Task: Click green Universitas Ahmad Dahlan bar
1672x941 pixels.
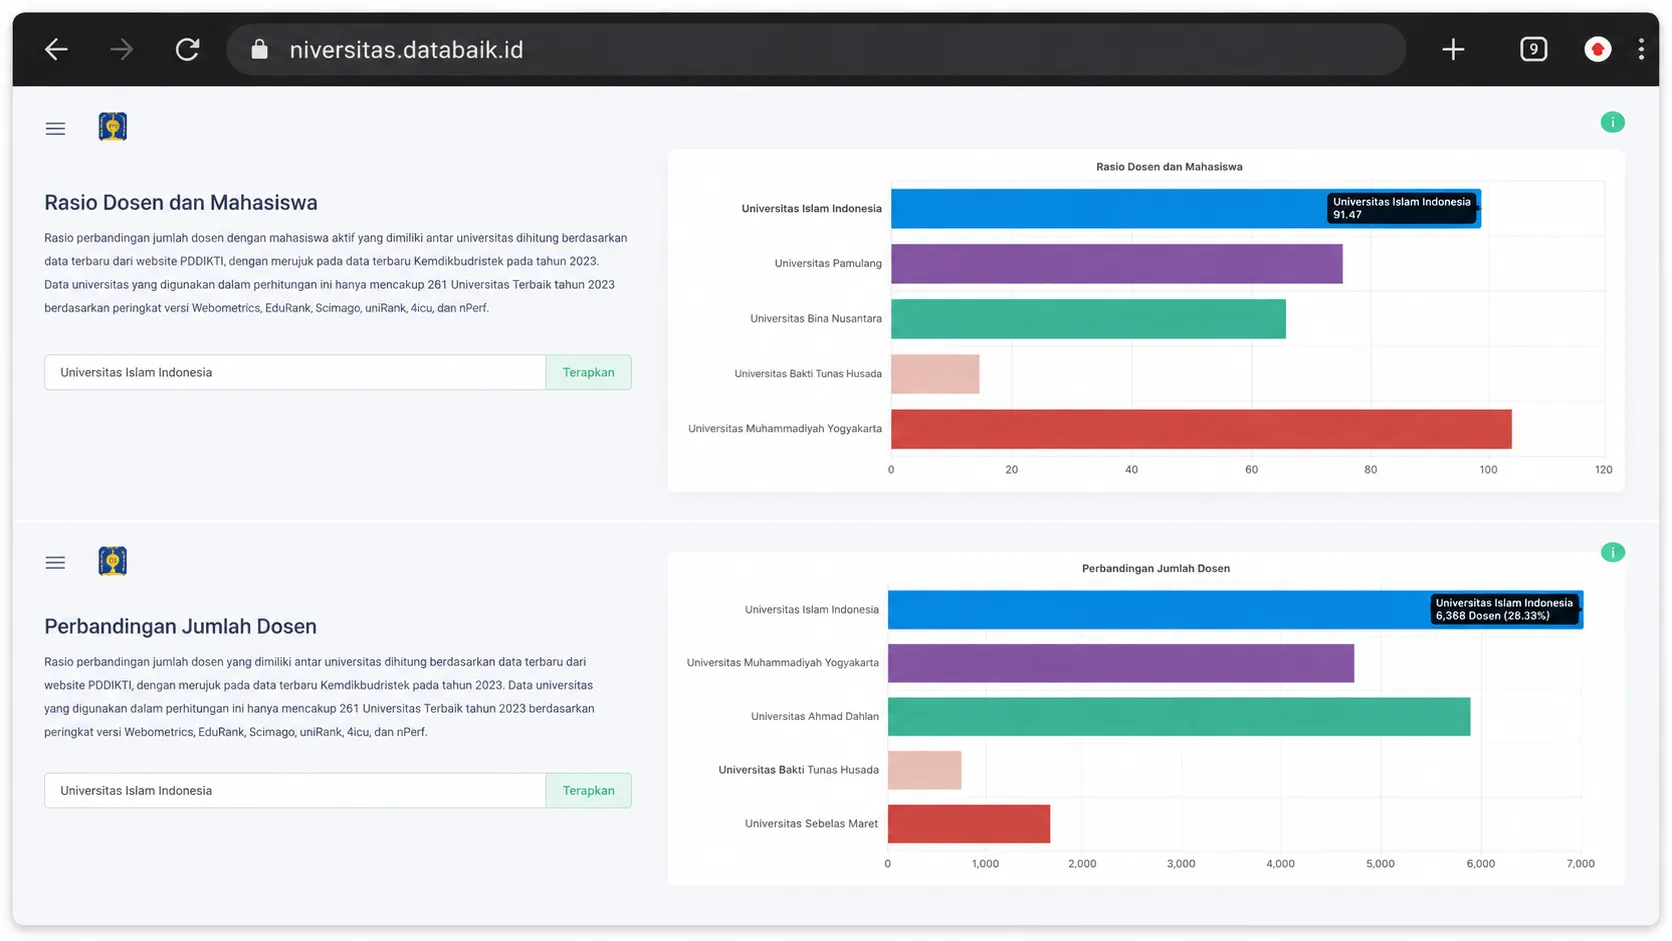Action: (x=1179, y=716)
